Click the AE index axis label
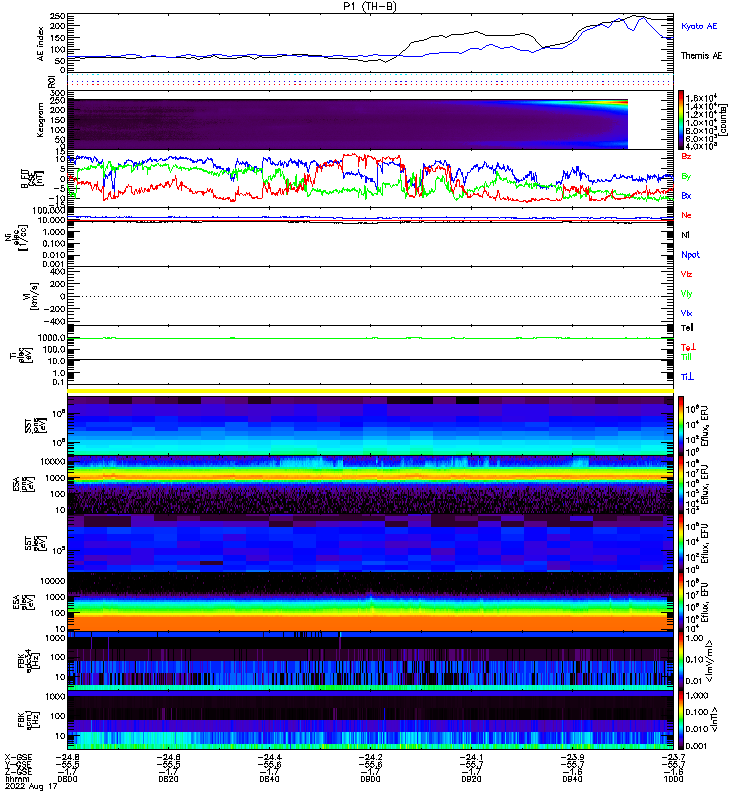750x800 pixels. [x=41, y=43]
